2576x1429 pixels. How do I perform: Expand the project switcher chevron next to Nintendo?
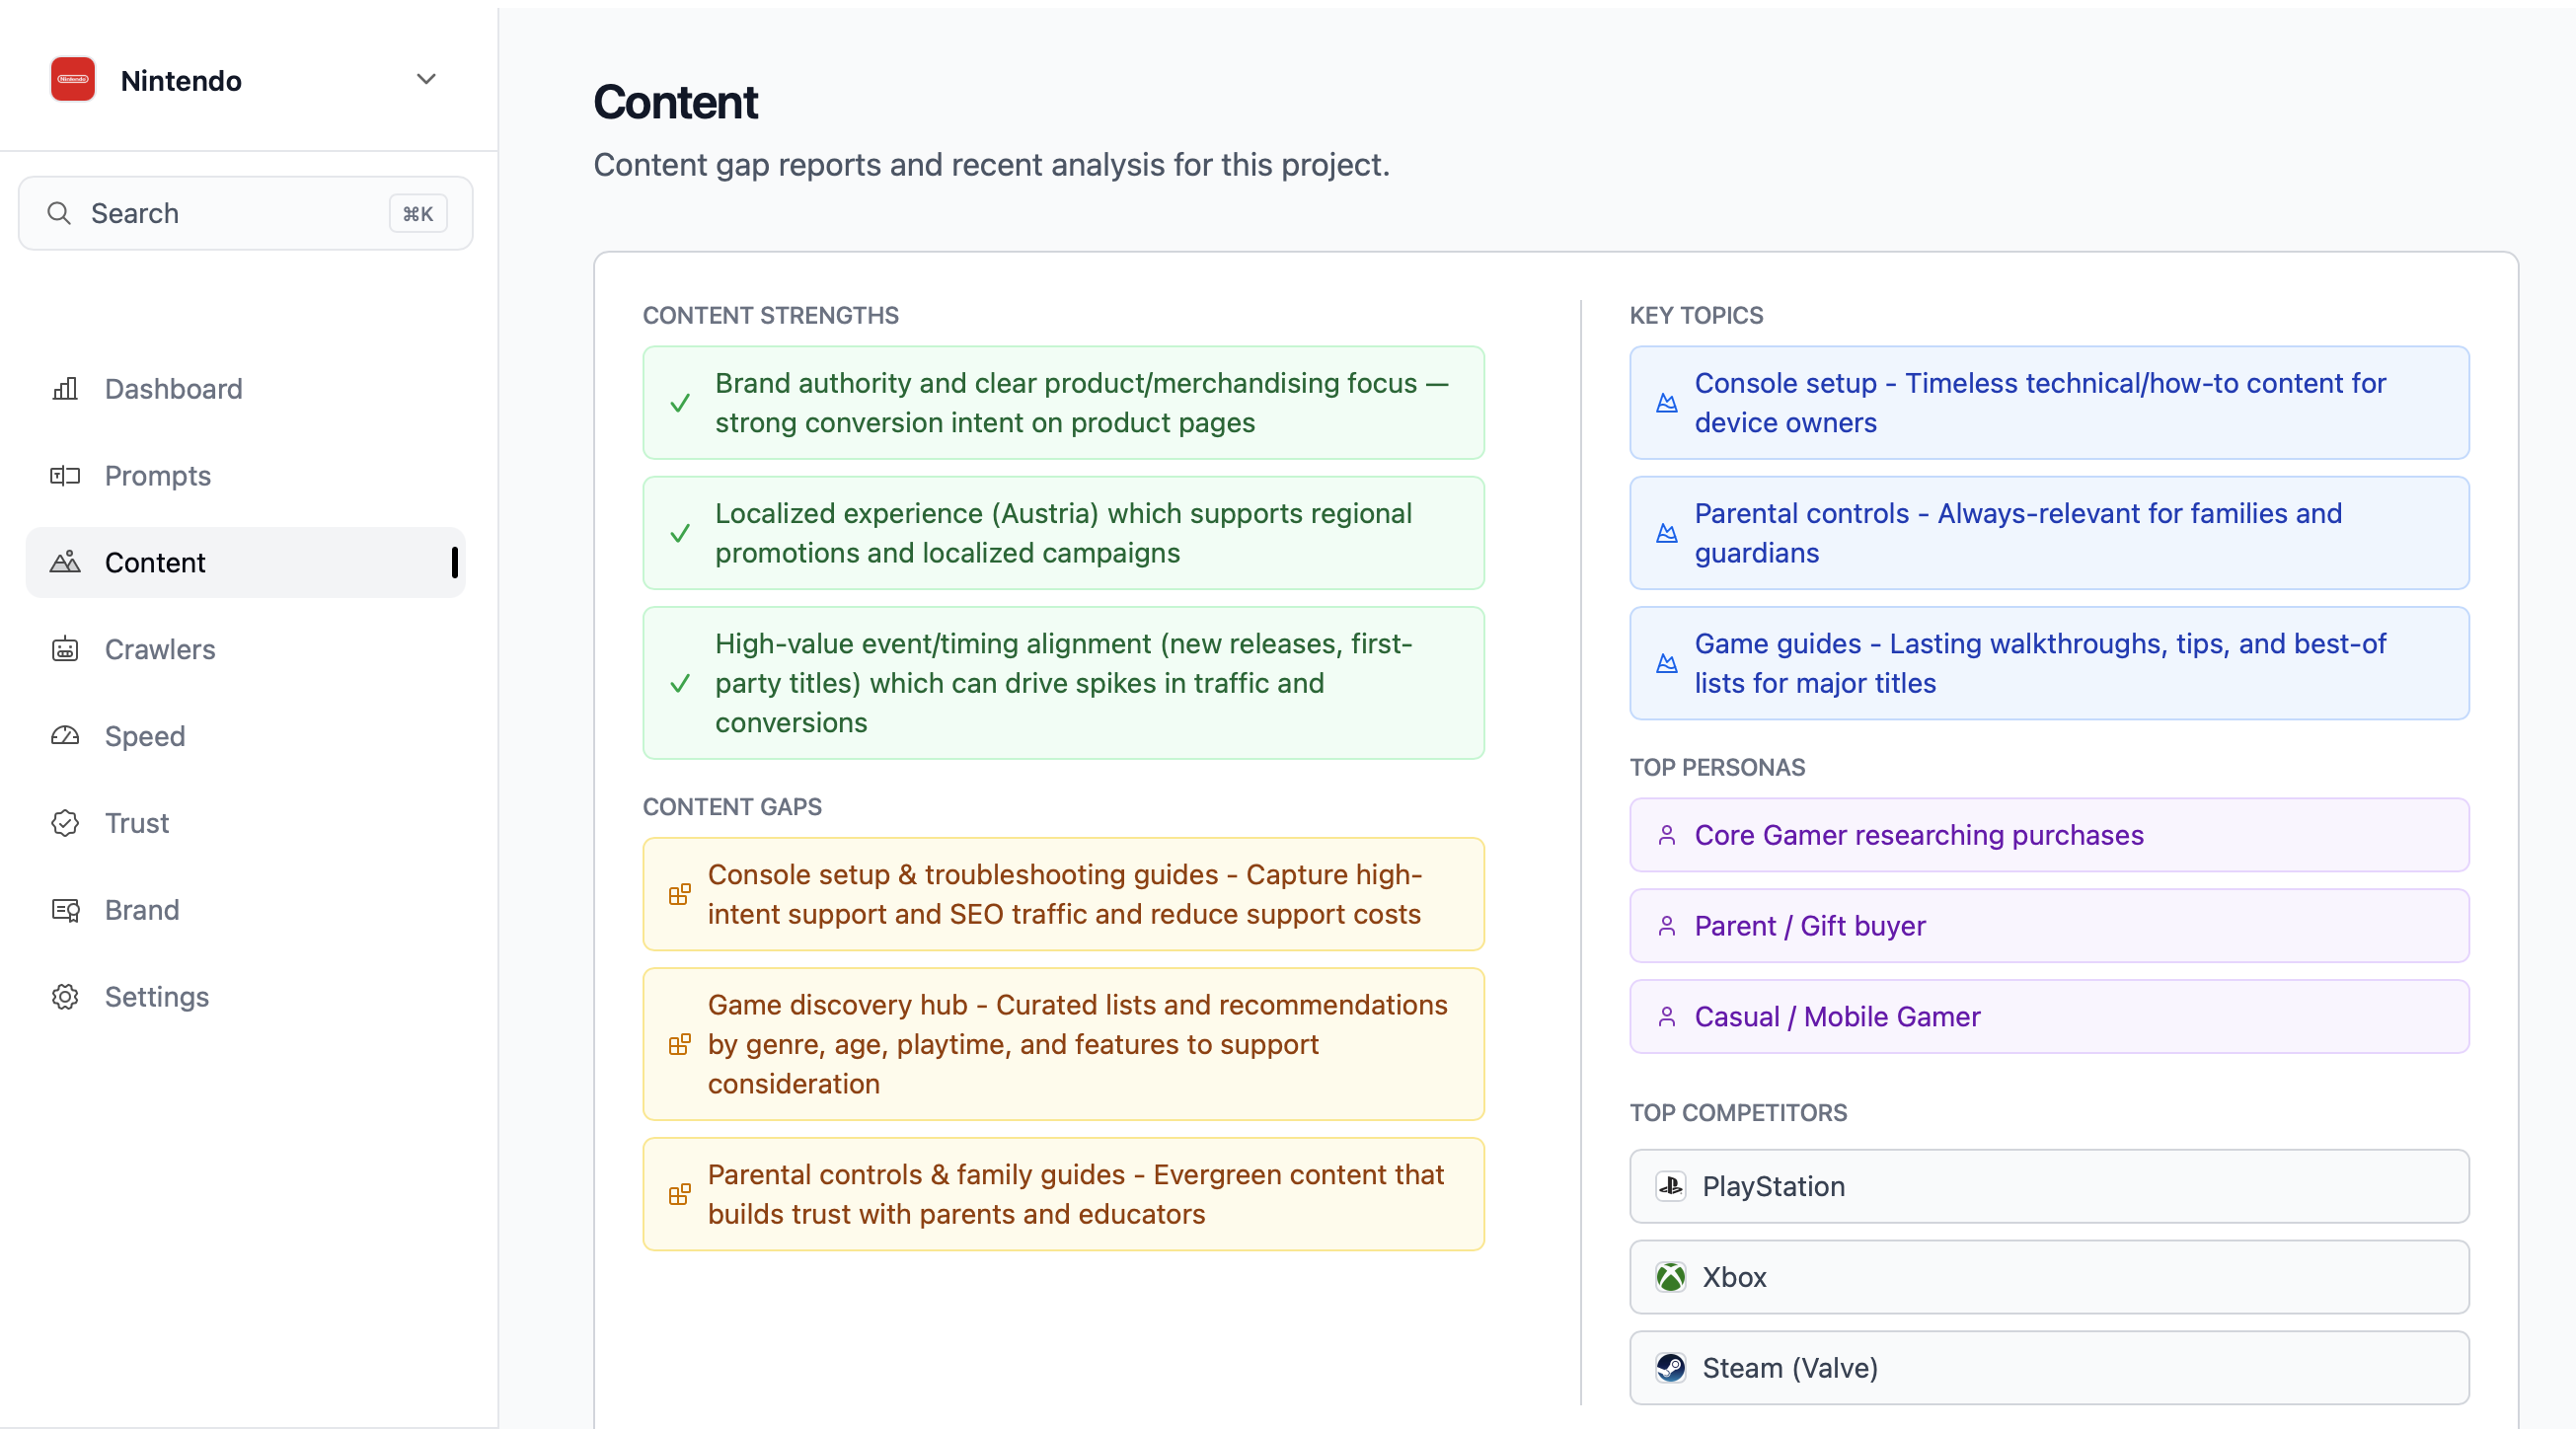click(426, 79)
